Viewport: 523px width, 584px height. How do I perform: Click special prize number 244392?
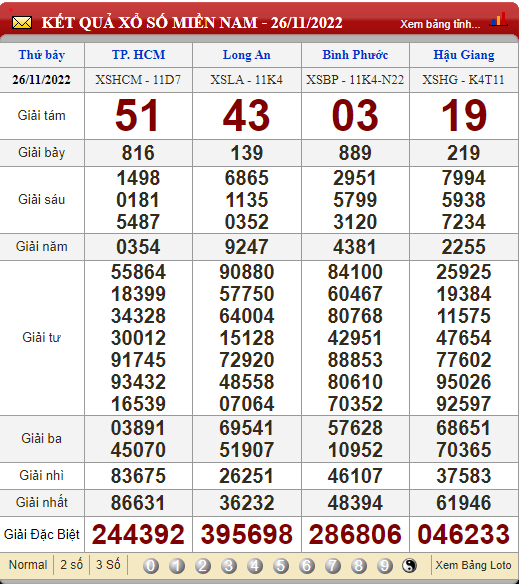pyautogui.click(x=138, y=534)
